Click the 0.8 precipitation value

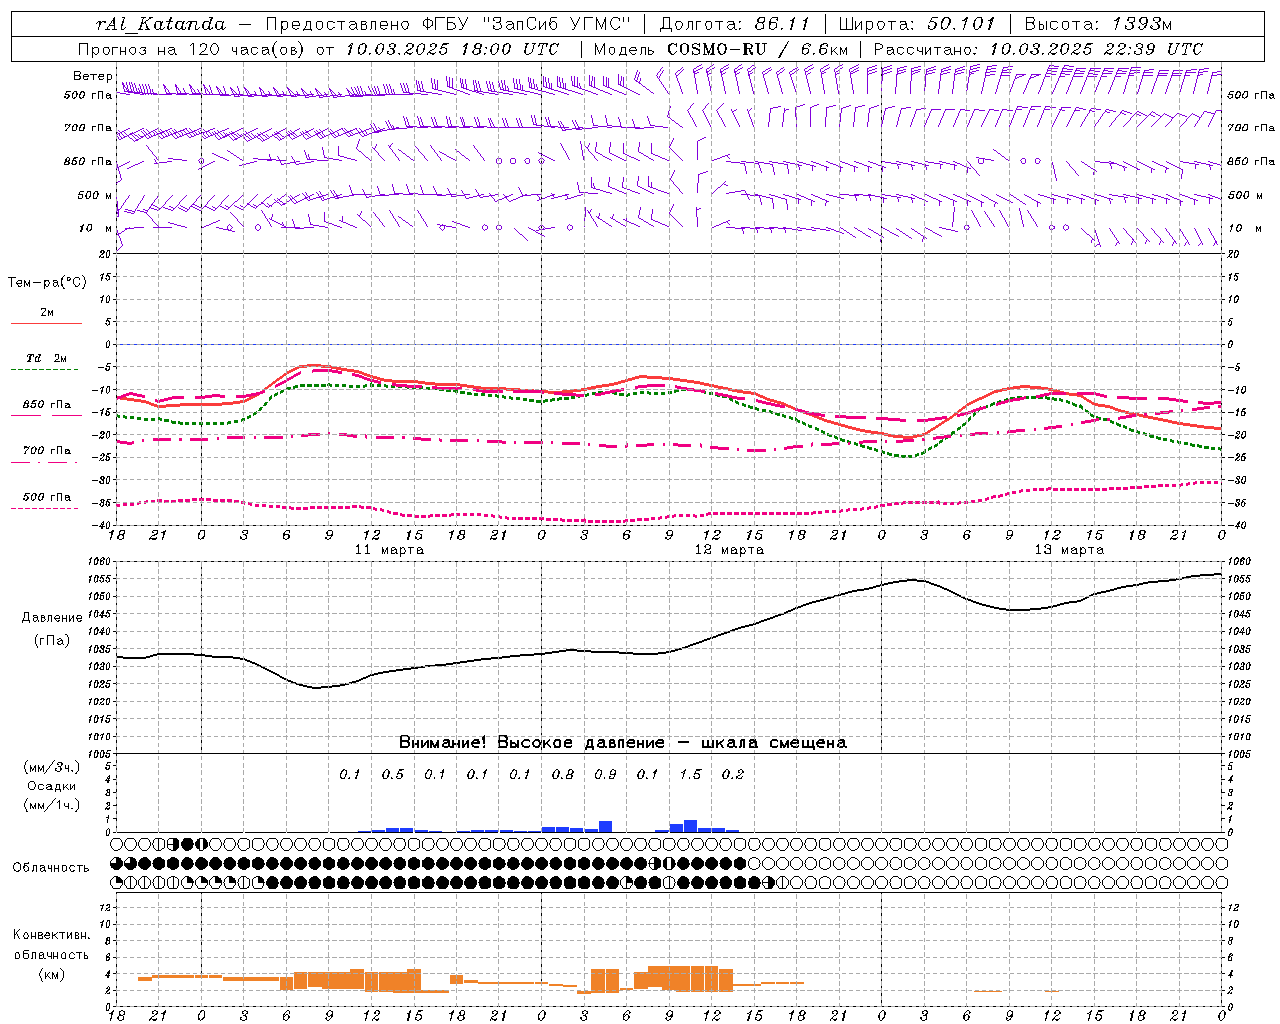pos(563,774)
